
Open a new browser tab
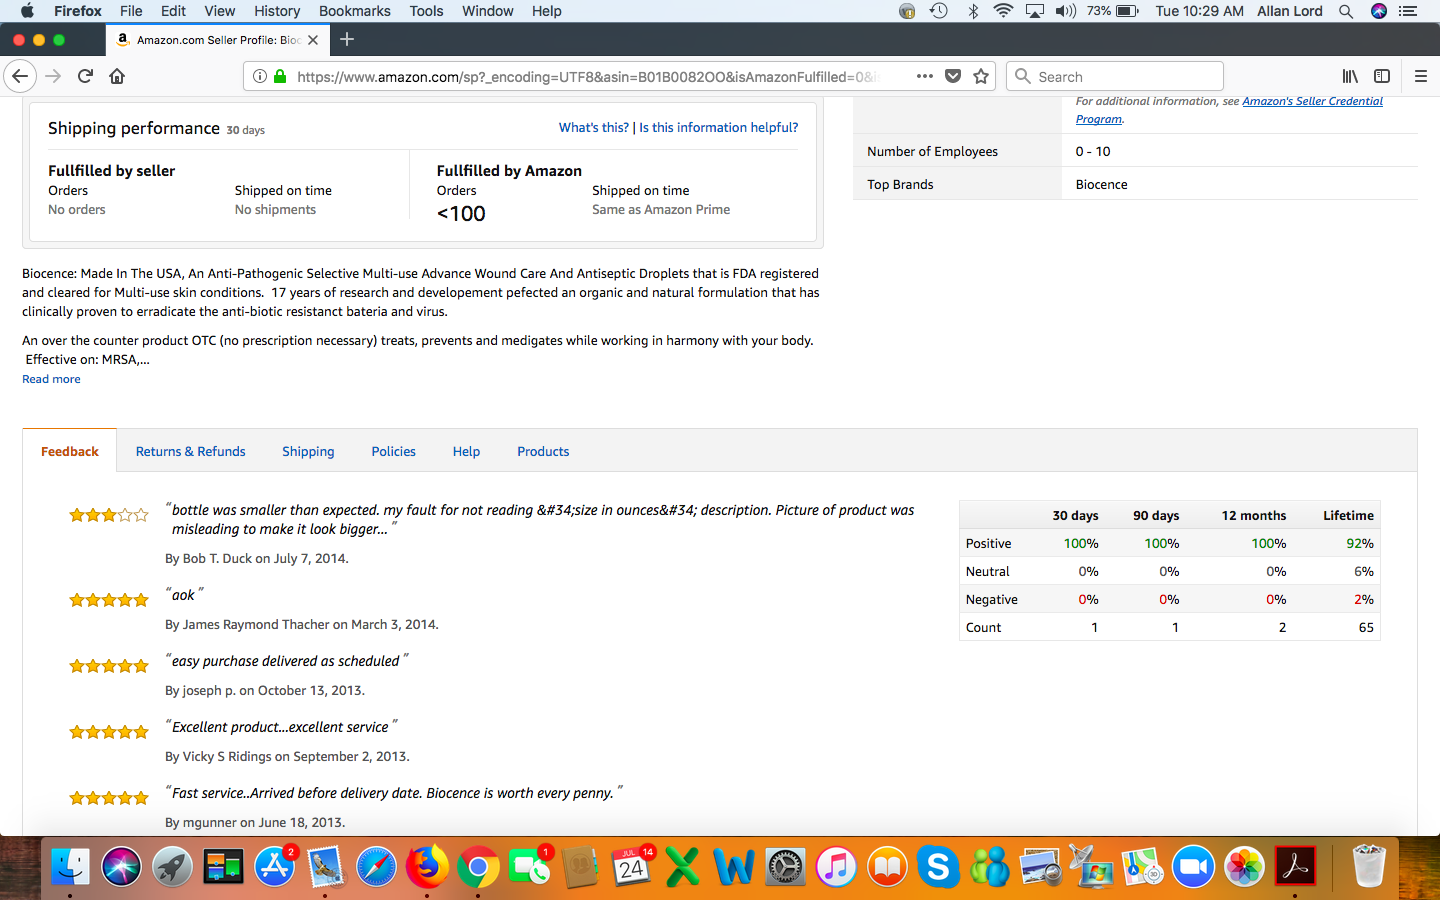tap(347, 39)
